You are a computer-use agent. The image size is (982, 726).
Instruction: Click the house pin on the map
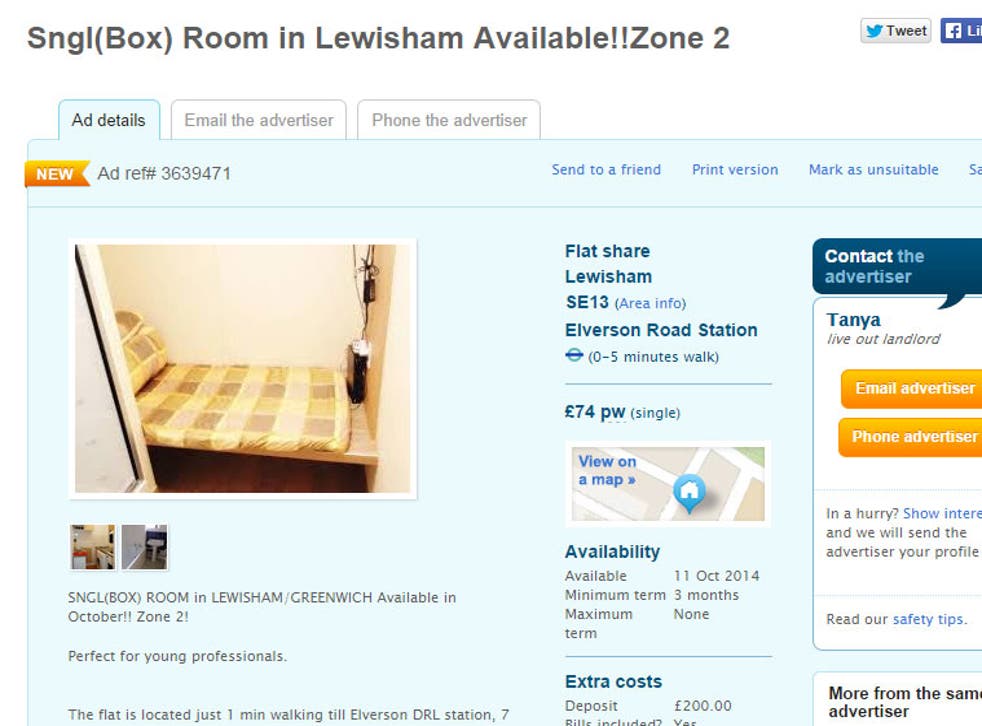[x=690, y=494]
